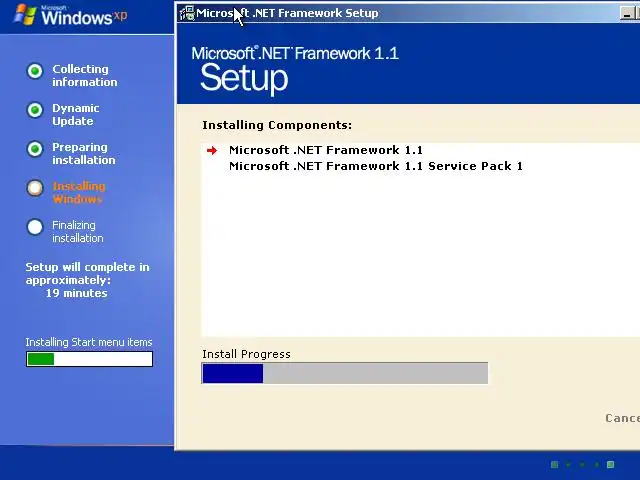
Task: Click the 'Installing Components:' heading
Action: [277, 125]
